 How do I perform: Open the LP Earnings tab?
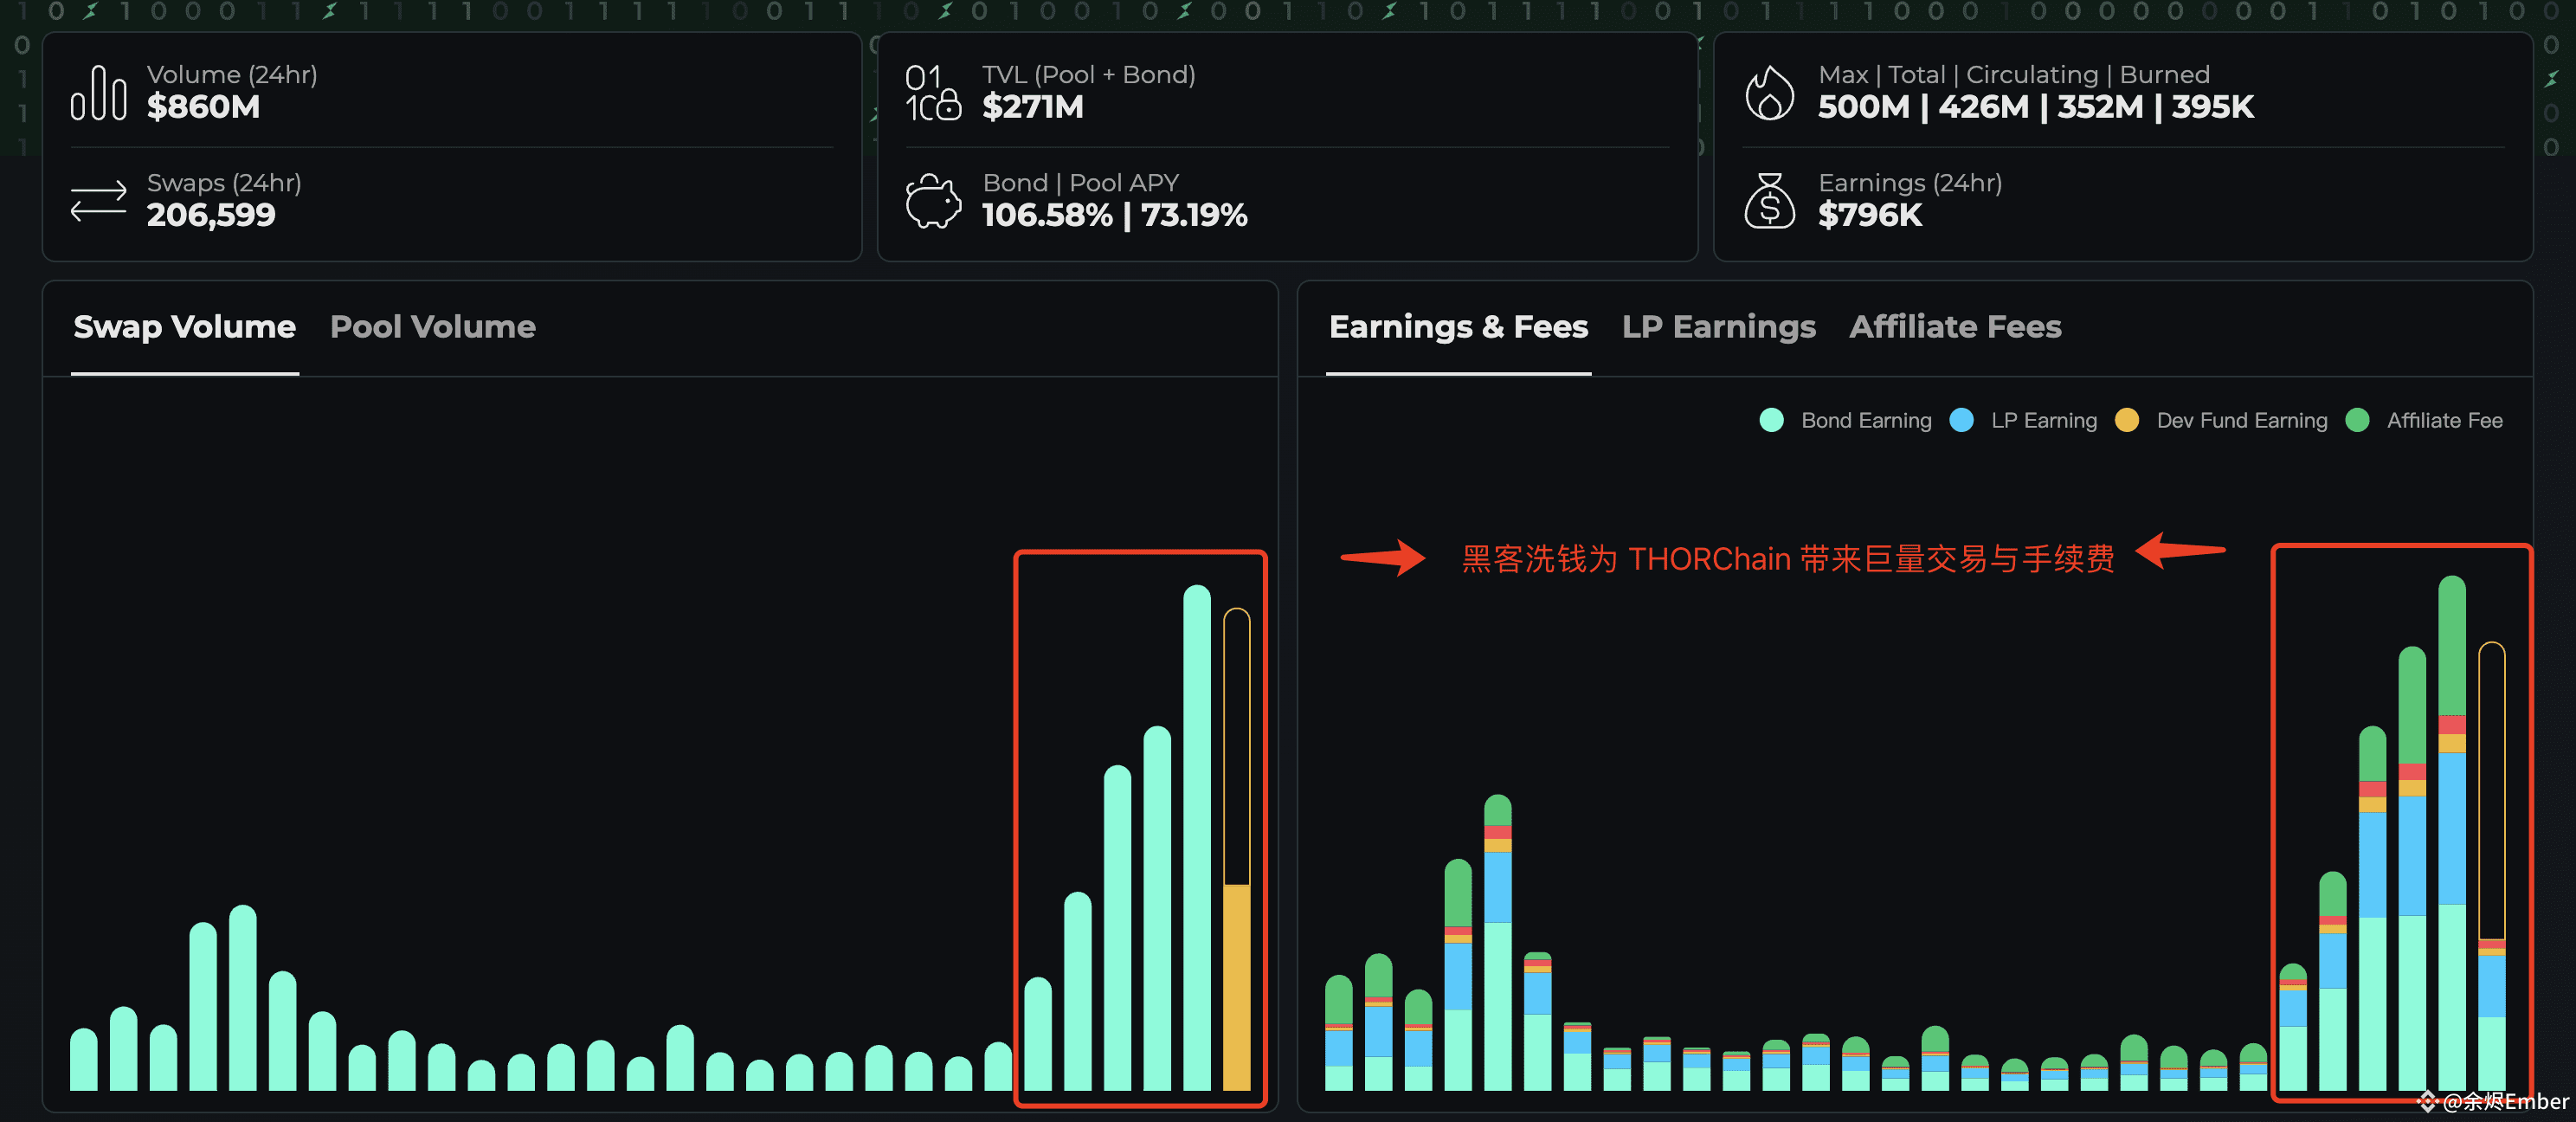pos(1718,327)
